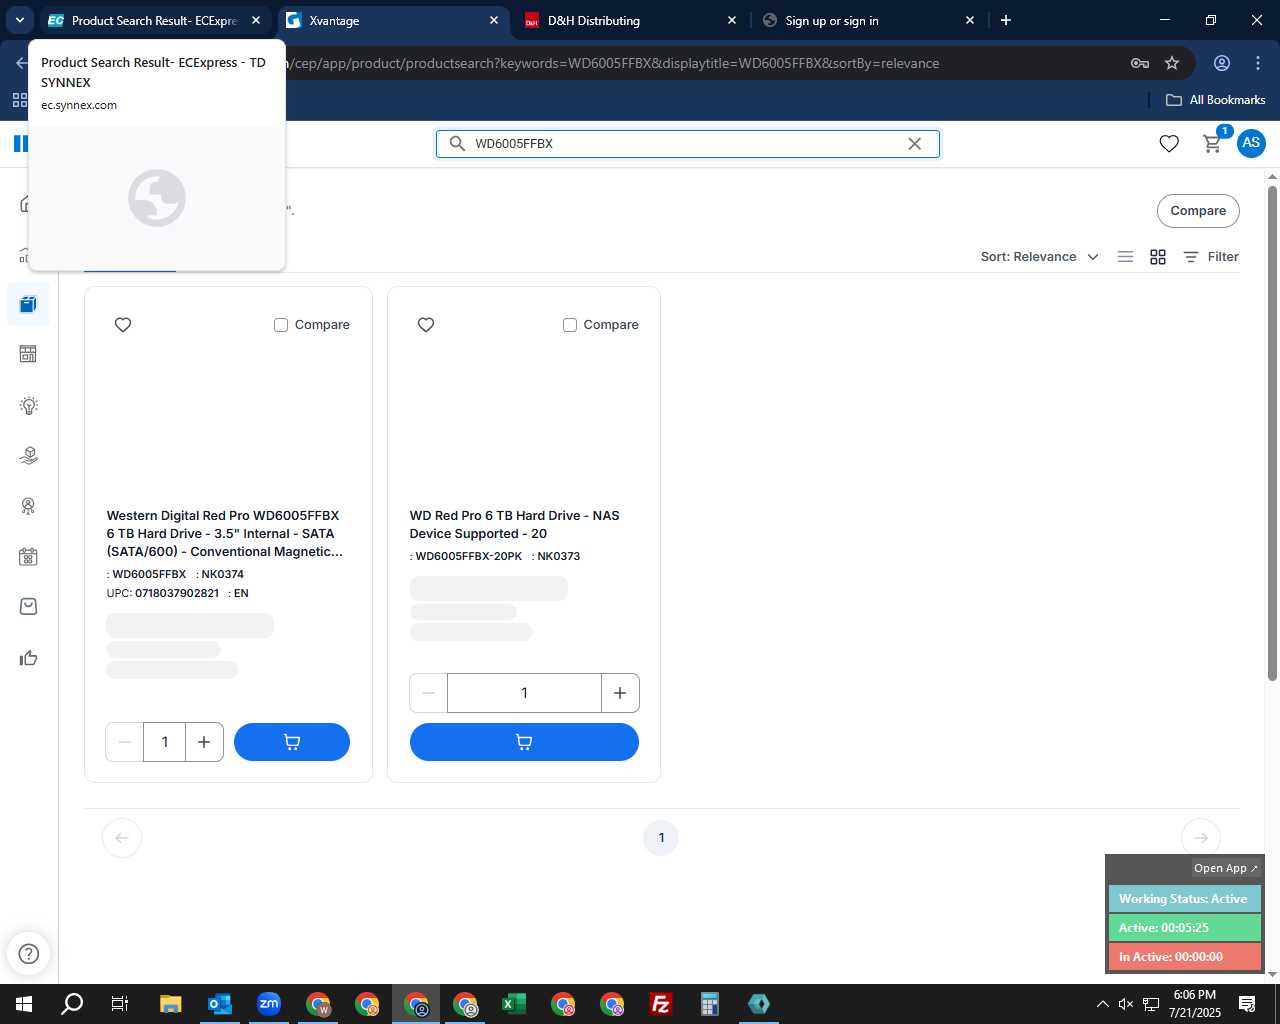Select UPC text 0718037902821
1280x1024 pixels.
177,593
